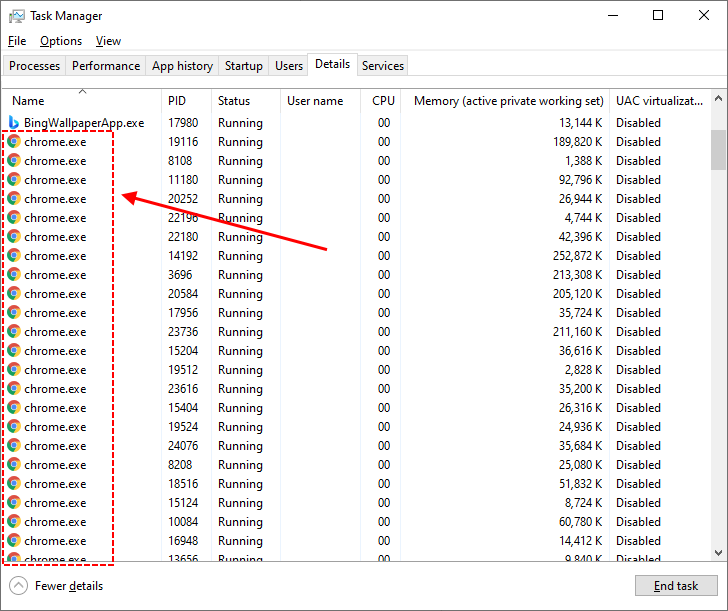This screenshot has width=728, height=611.
Task: Click Chrome icon for PID 19512 row
Action: (x=14, y=370)
